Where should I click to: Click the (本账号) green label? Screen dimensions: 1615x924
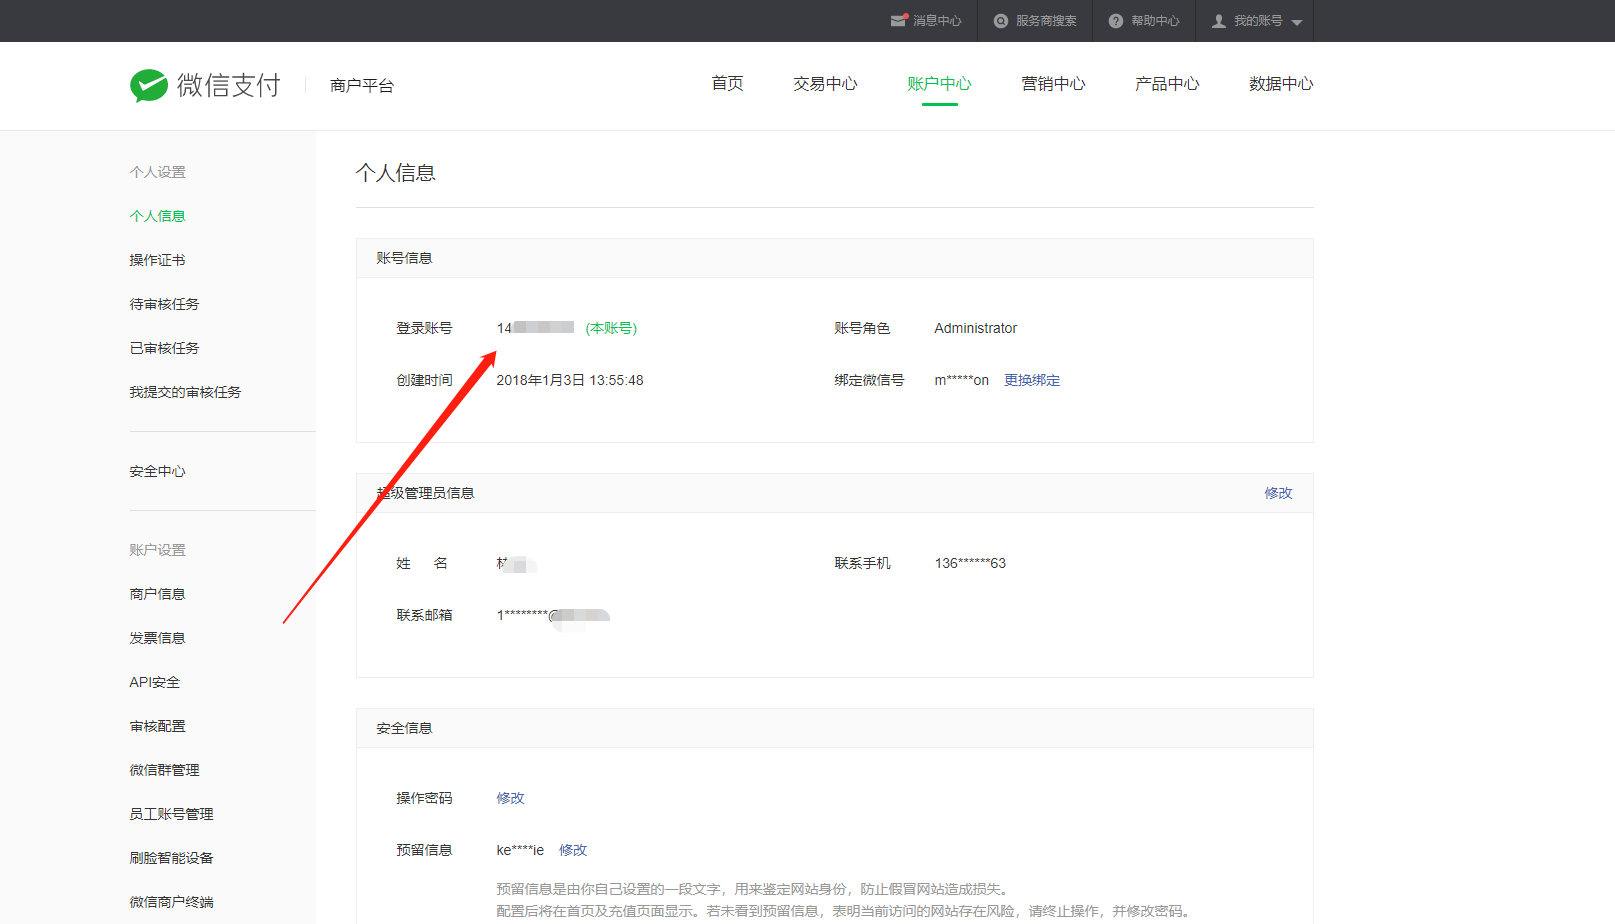[611, 328]
